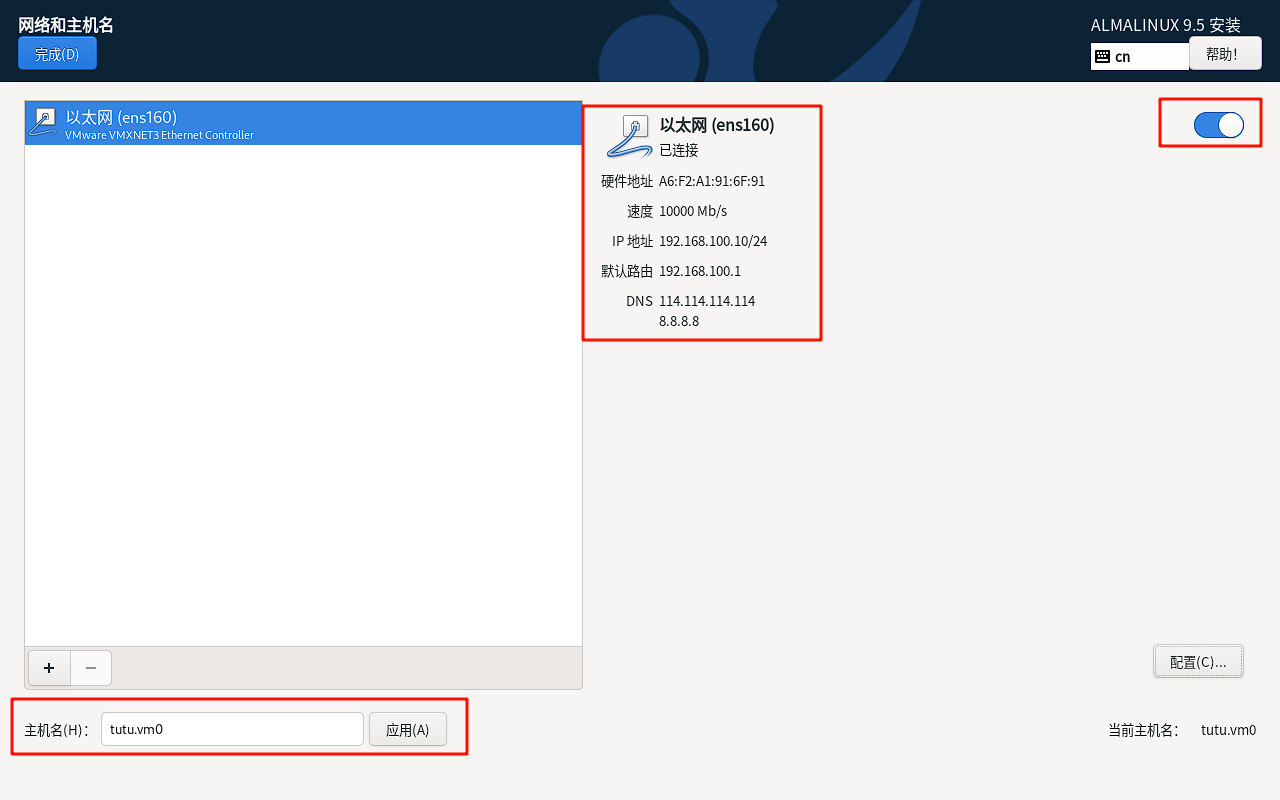Click the large Ethernet icon in details panel
1280x800 pixels.
click(x=630, y=137)
